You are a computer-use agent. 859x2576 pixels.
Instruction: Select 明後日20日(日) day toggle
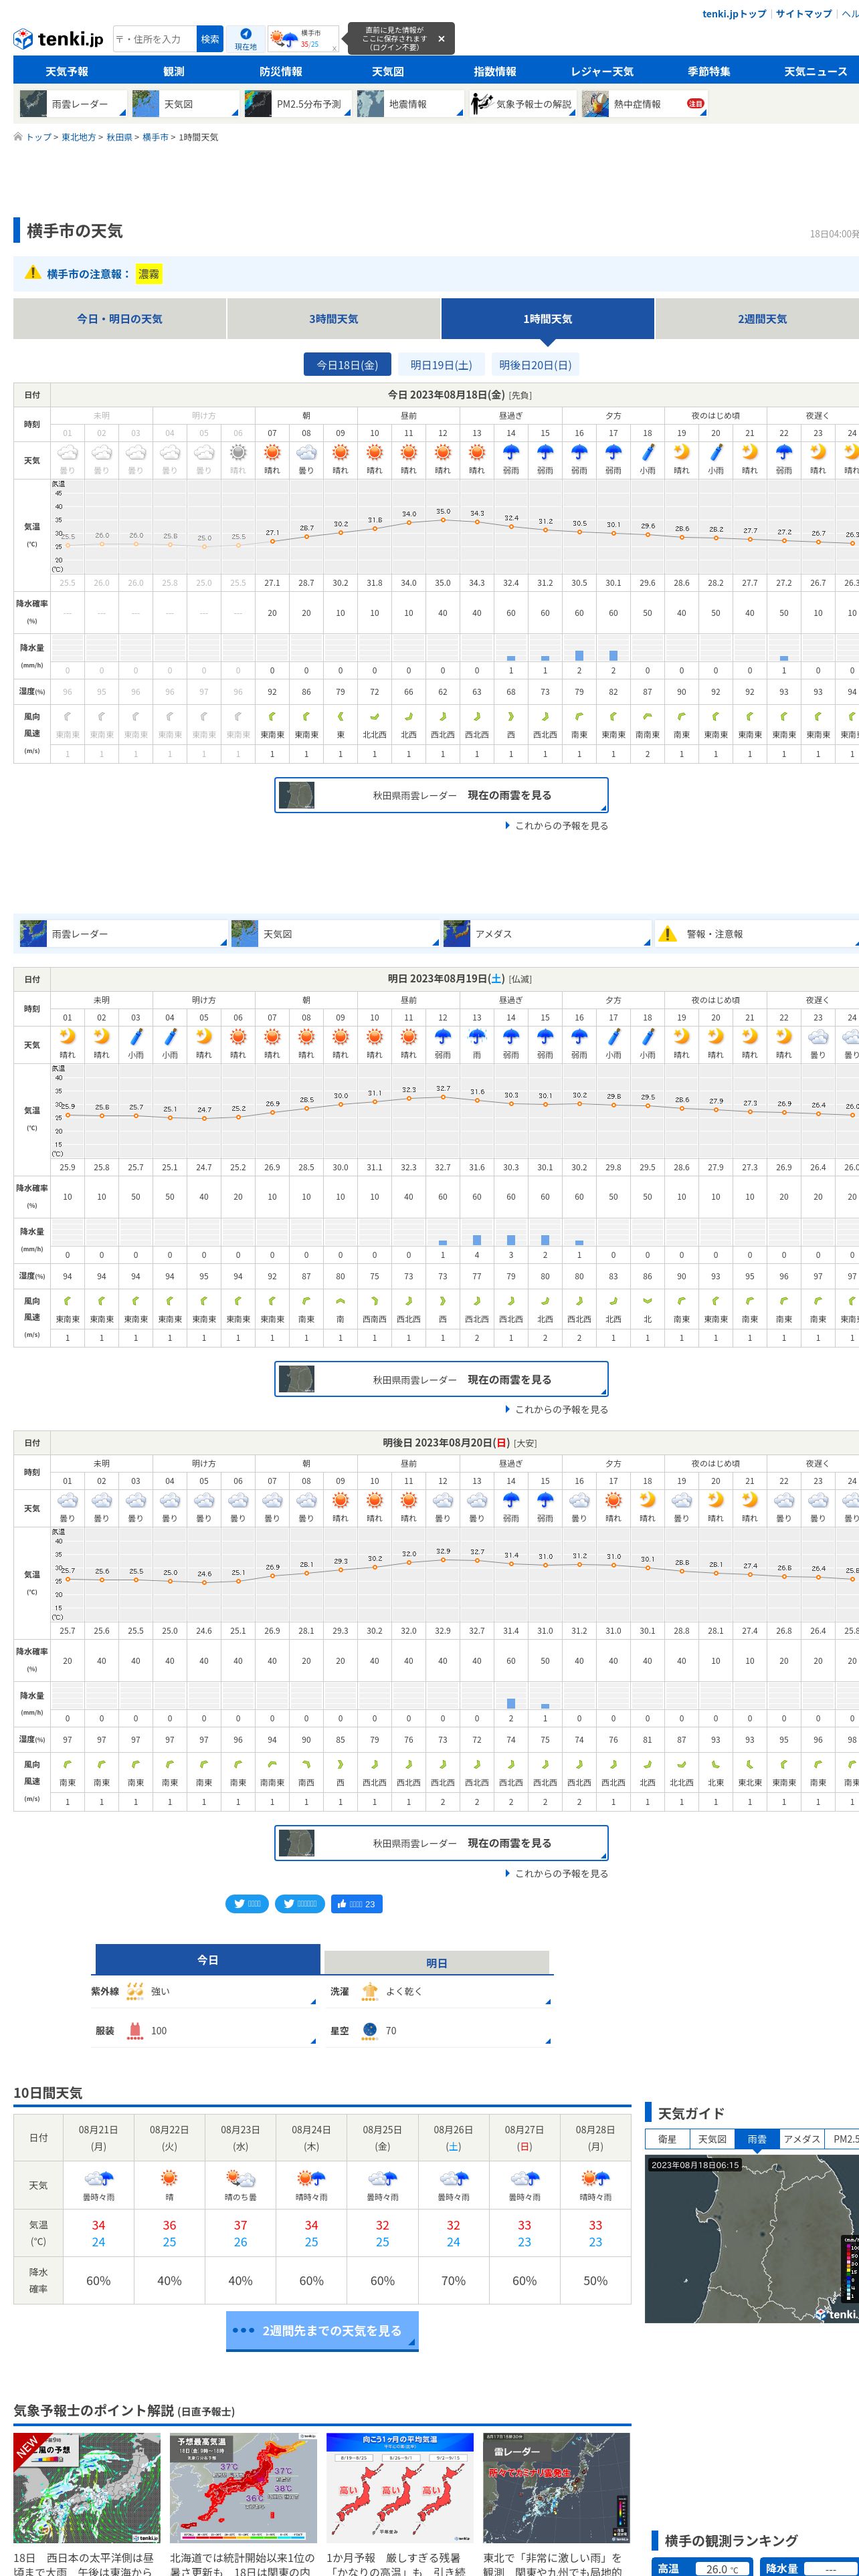pyautogui.click(x=535, y=365)
